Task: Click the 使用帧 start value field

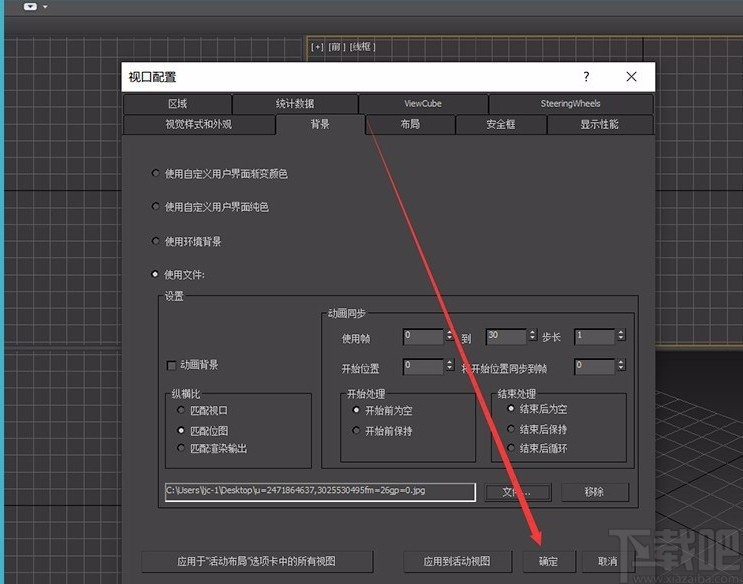Action: (424, 336)
